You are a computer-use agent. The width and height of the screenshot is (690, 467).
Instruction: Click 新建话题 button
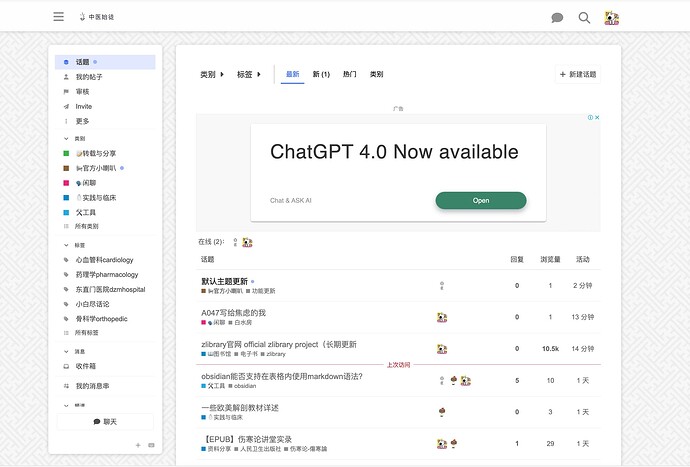click(x=578, y=74)
